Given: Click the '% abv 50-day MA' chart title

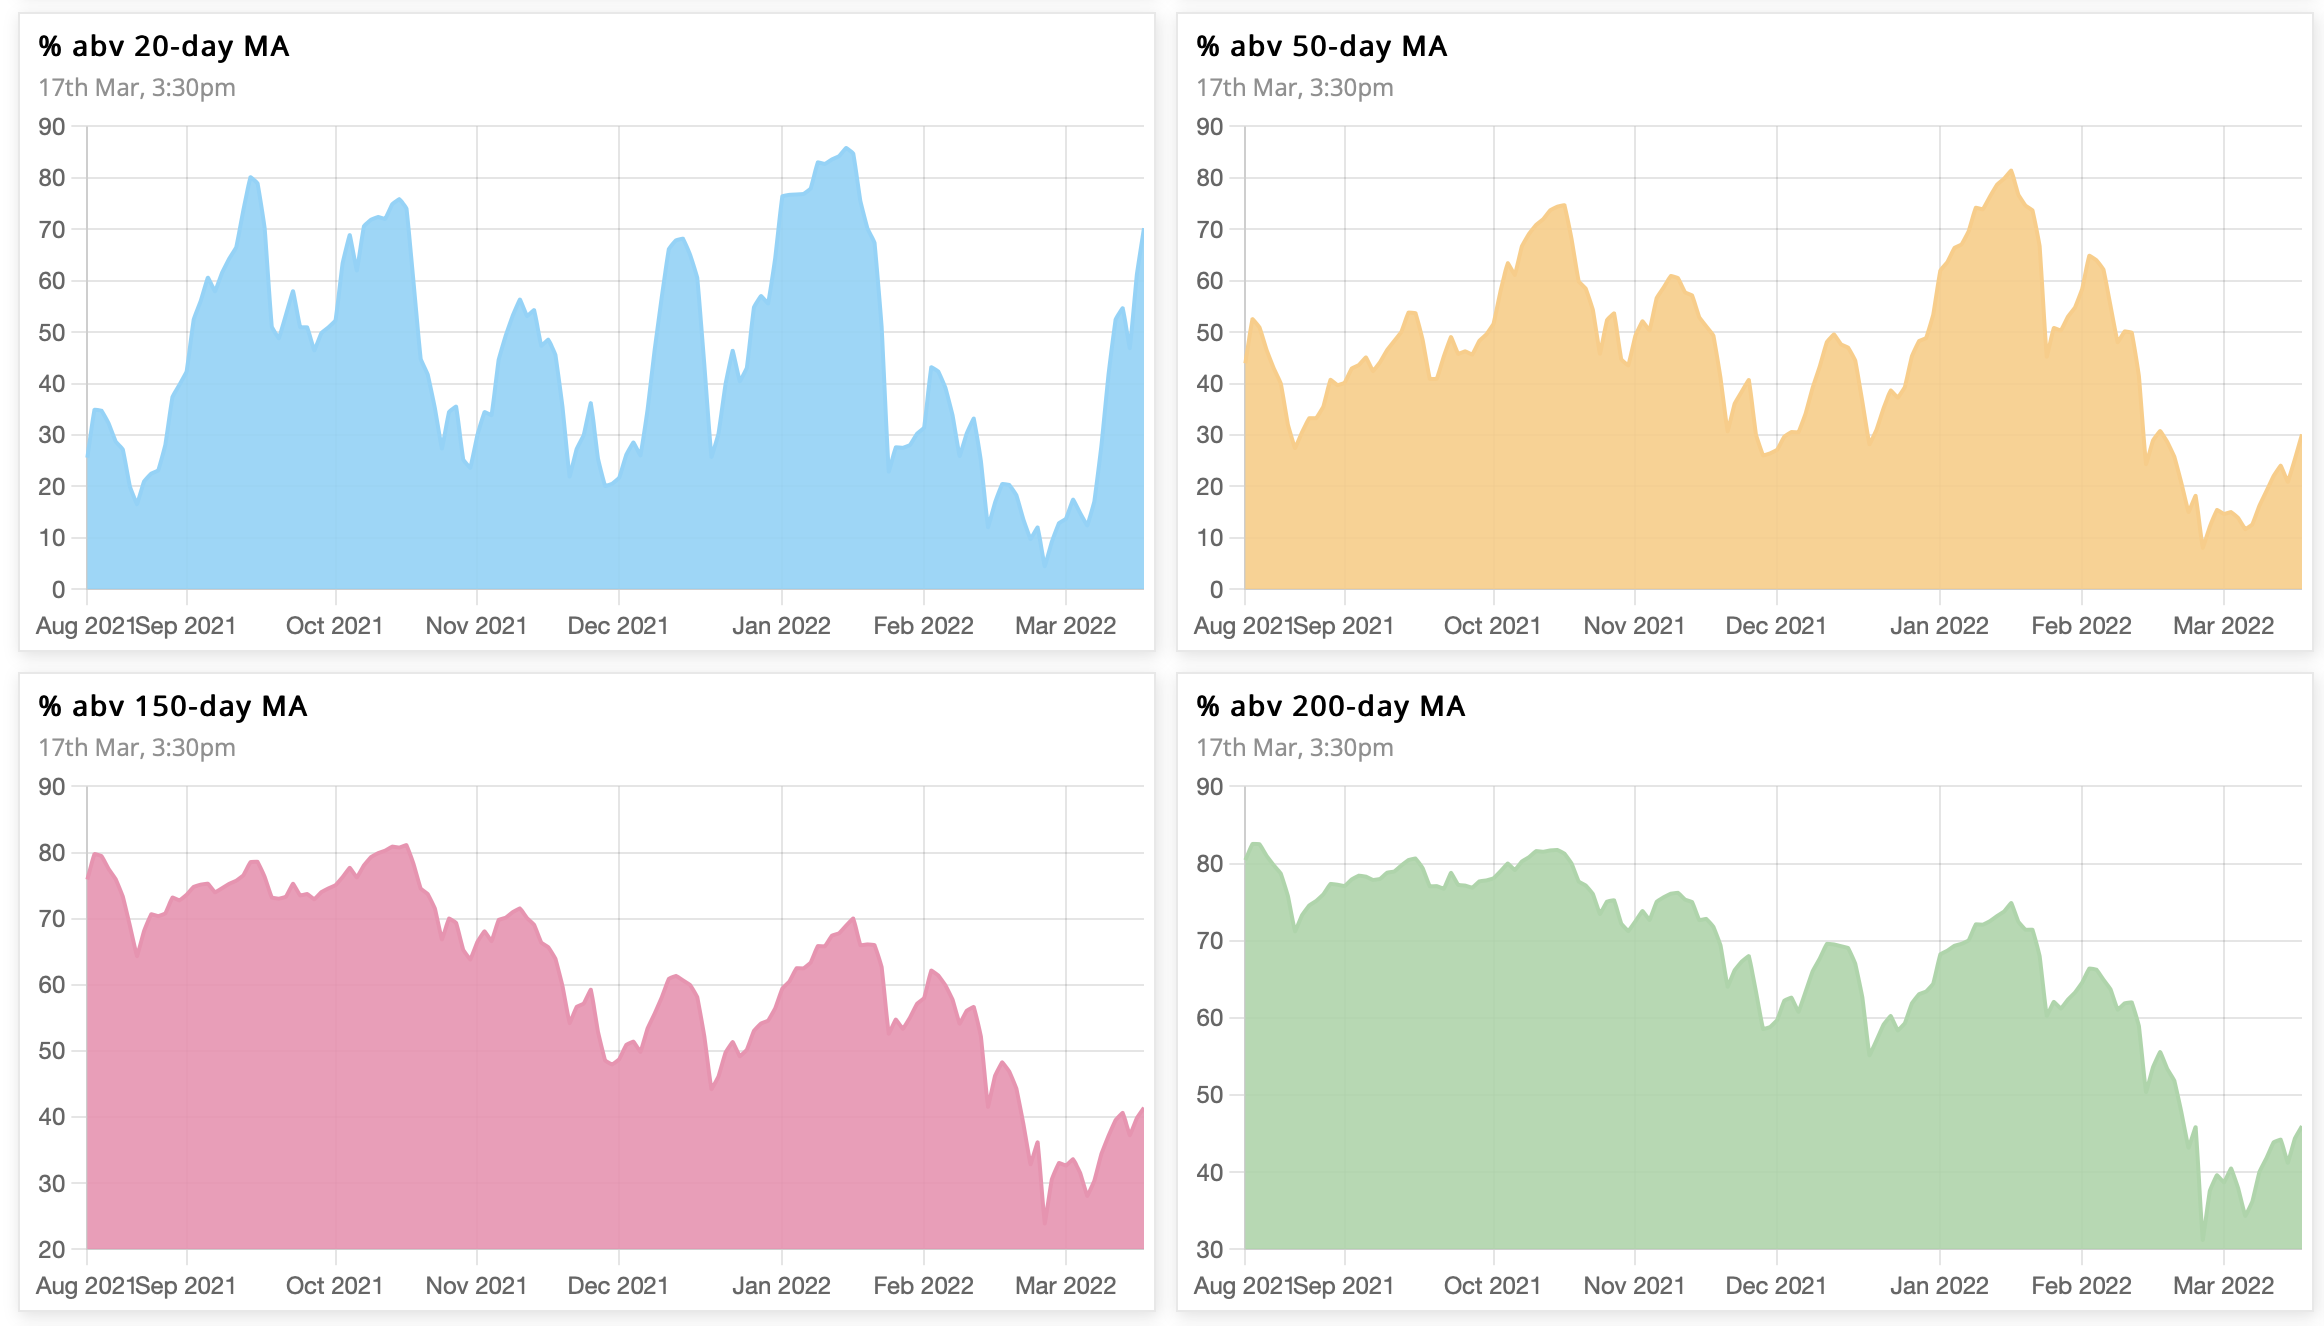Looking at the screenshot, I should [1321, 47].
